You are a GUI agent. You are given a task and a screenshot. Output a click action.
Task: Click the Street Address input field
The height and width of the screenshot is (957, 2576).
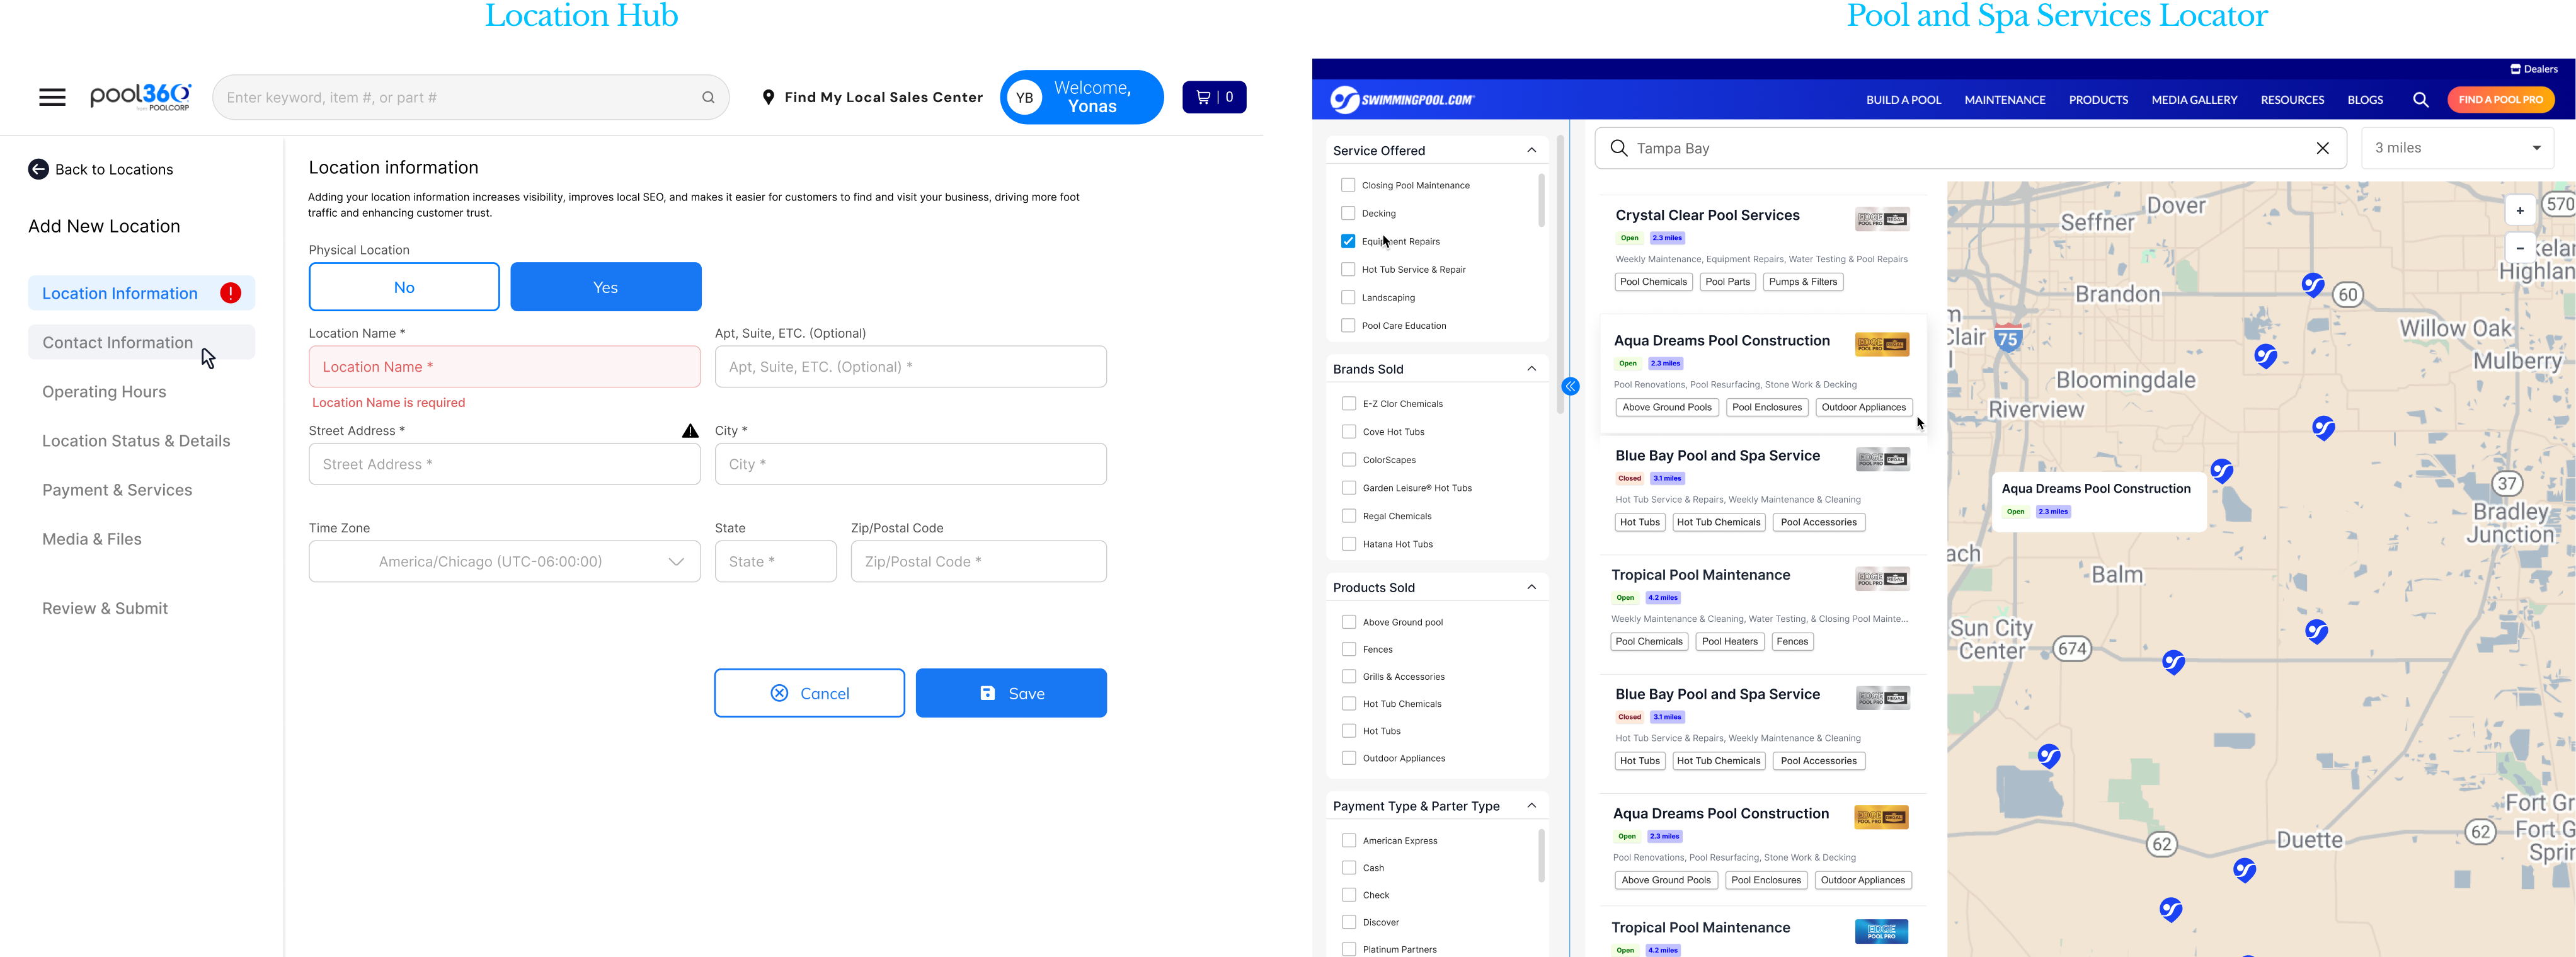point(504,464)
